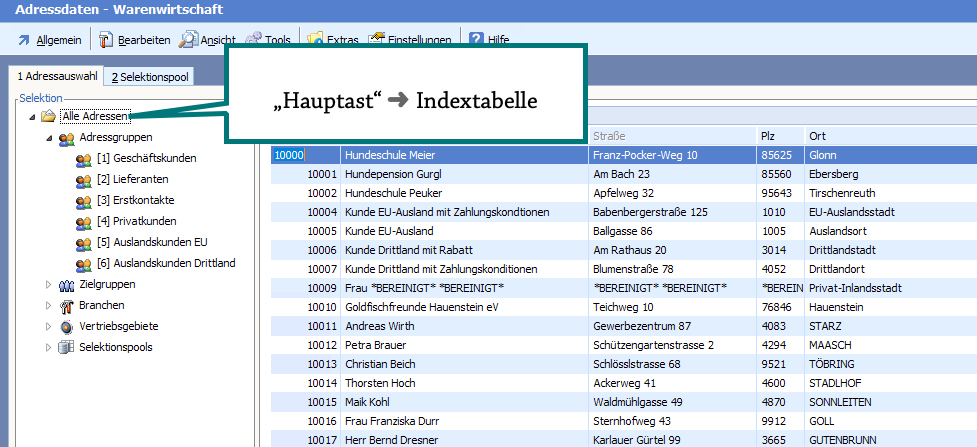Select the Geschäftskunden group icon
977x447 pixels.
tap(83, 158)
